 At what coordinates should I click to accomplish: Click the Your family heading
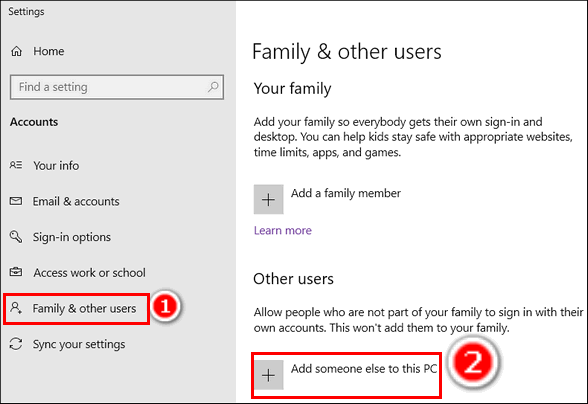tap(292, 89)
